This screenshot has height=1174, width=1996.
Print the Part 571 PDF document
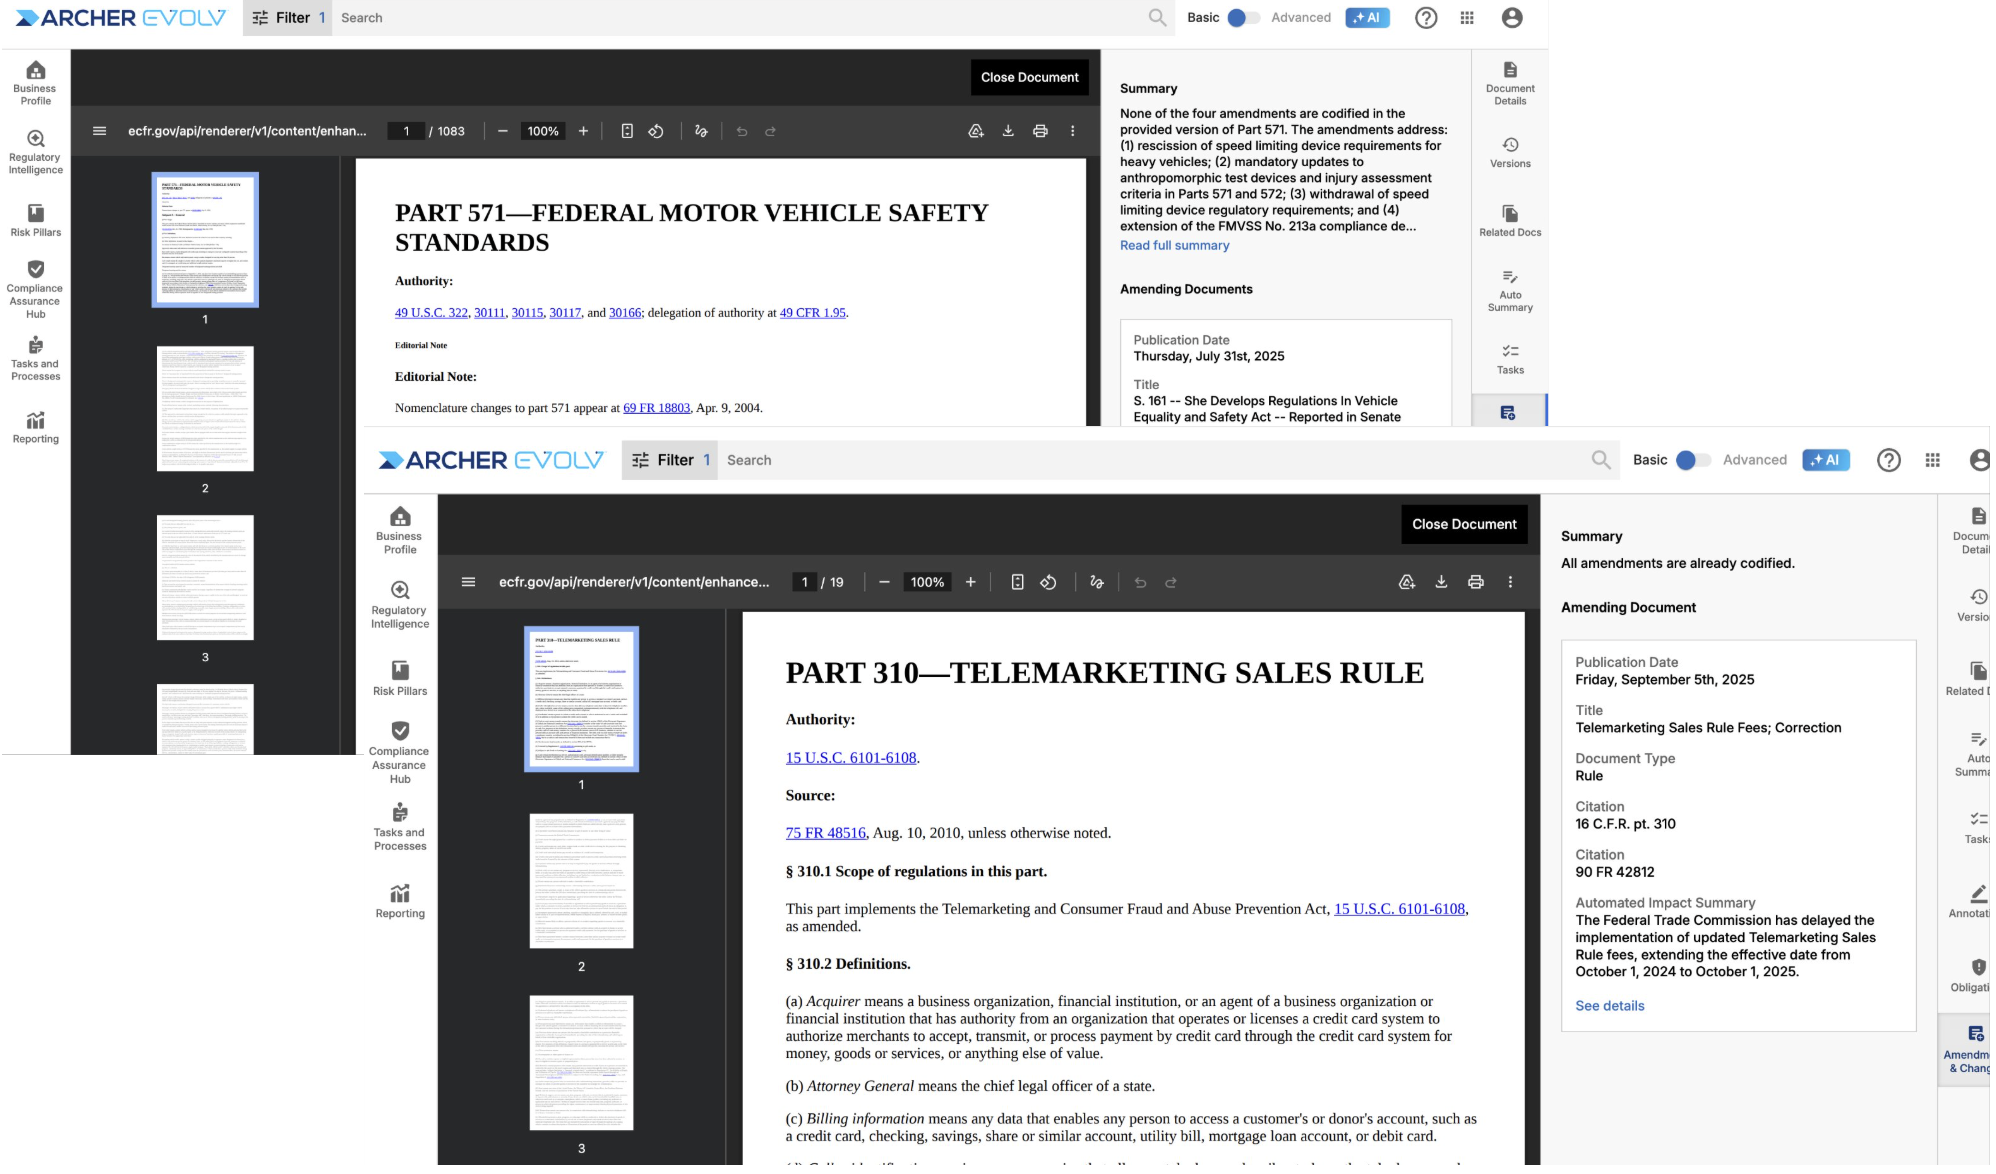[x=1040, y=131]
